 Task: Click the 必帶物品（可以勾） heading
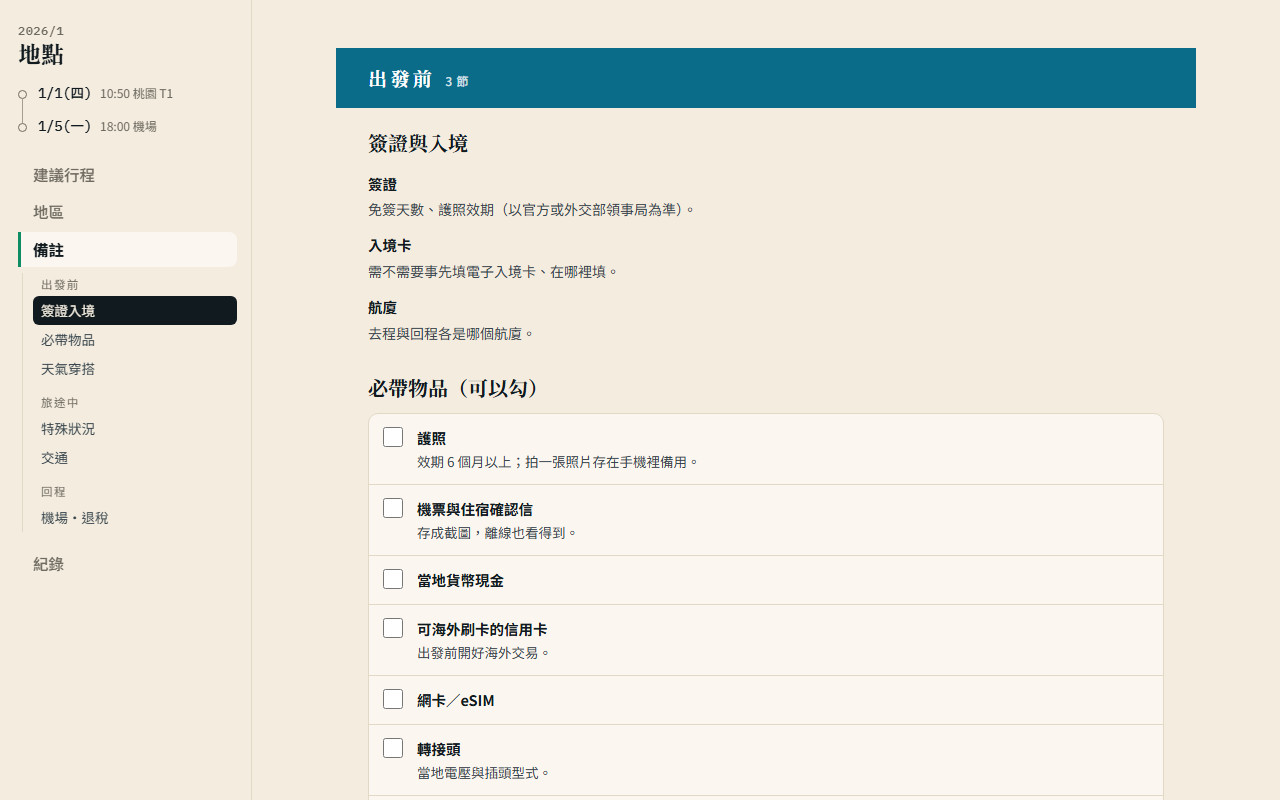pos(455,389)
